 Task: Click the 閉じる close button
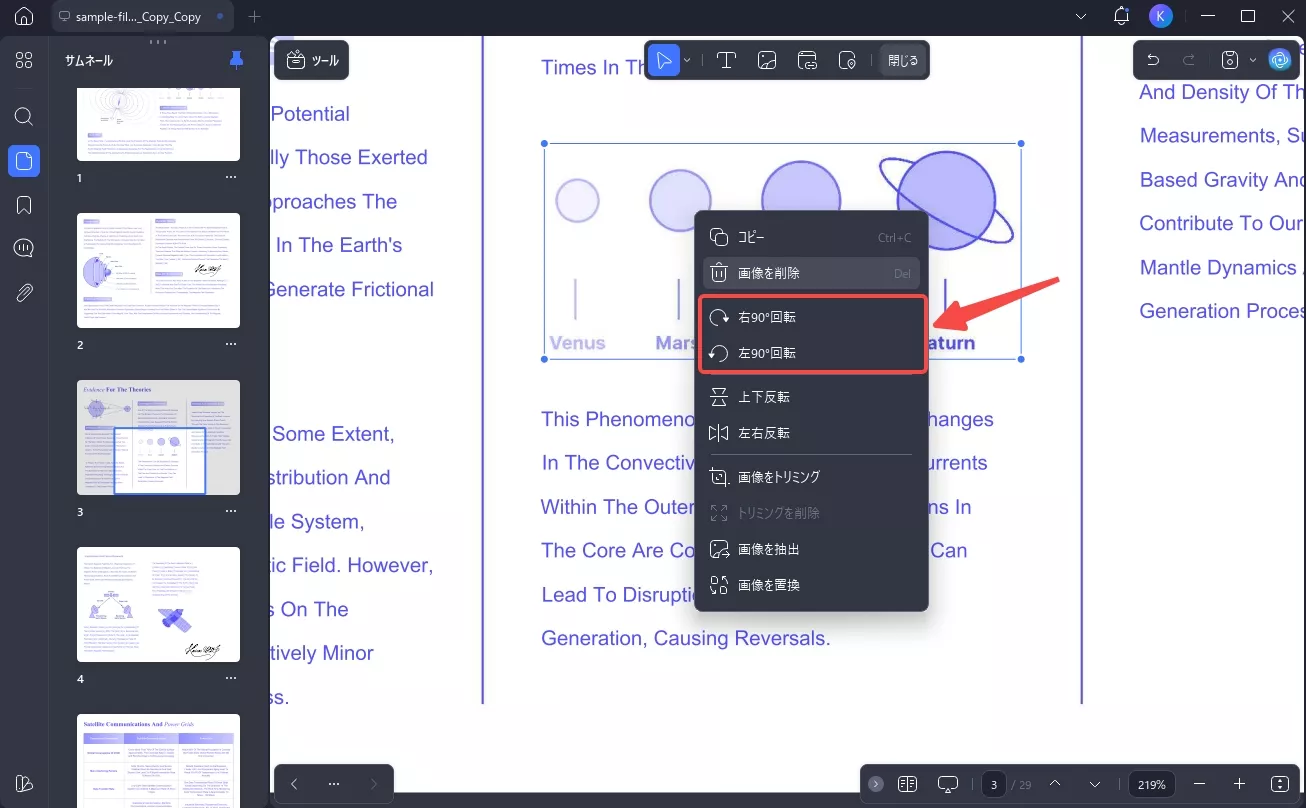[903, 60]
